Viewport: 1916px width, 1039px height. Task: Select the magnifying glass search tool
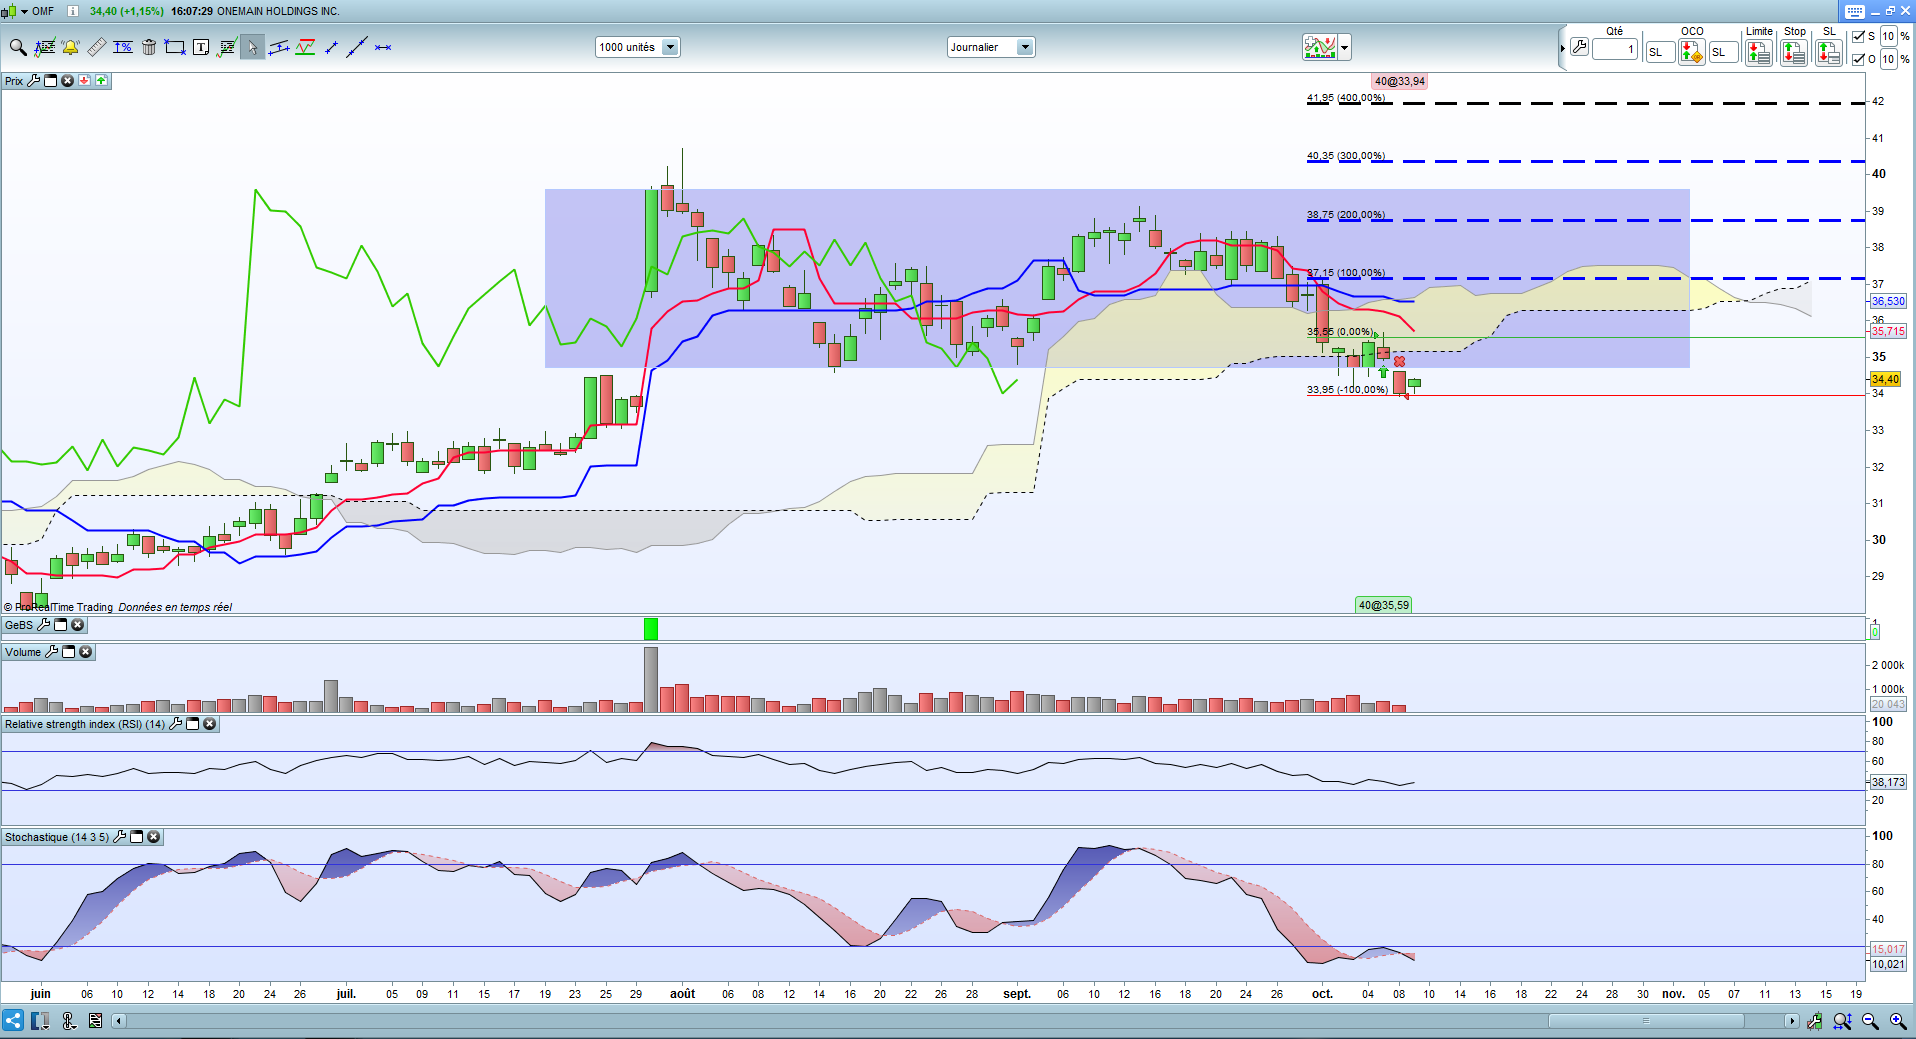[18, 47]
